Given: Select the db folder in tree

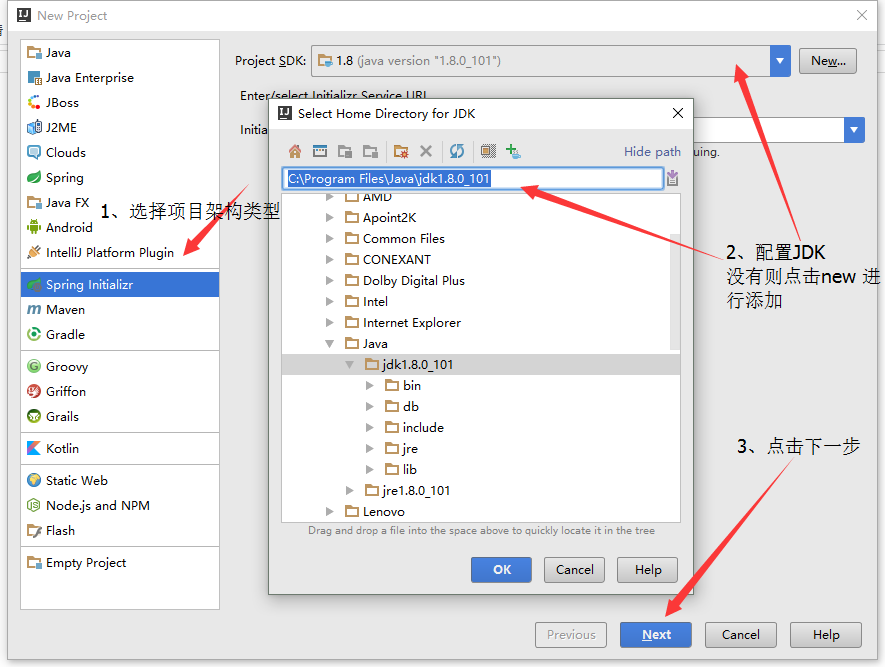Looking at the screenshot, I should 480,406.
